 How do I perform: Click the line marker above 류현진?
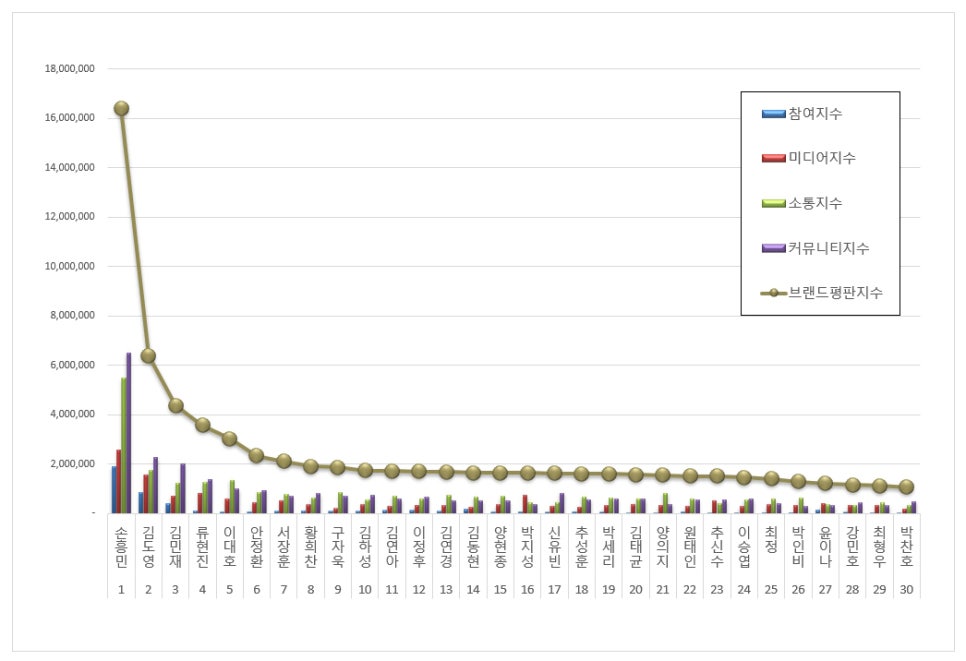coord(203,425)
